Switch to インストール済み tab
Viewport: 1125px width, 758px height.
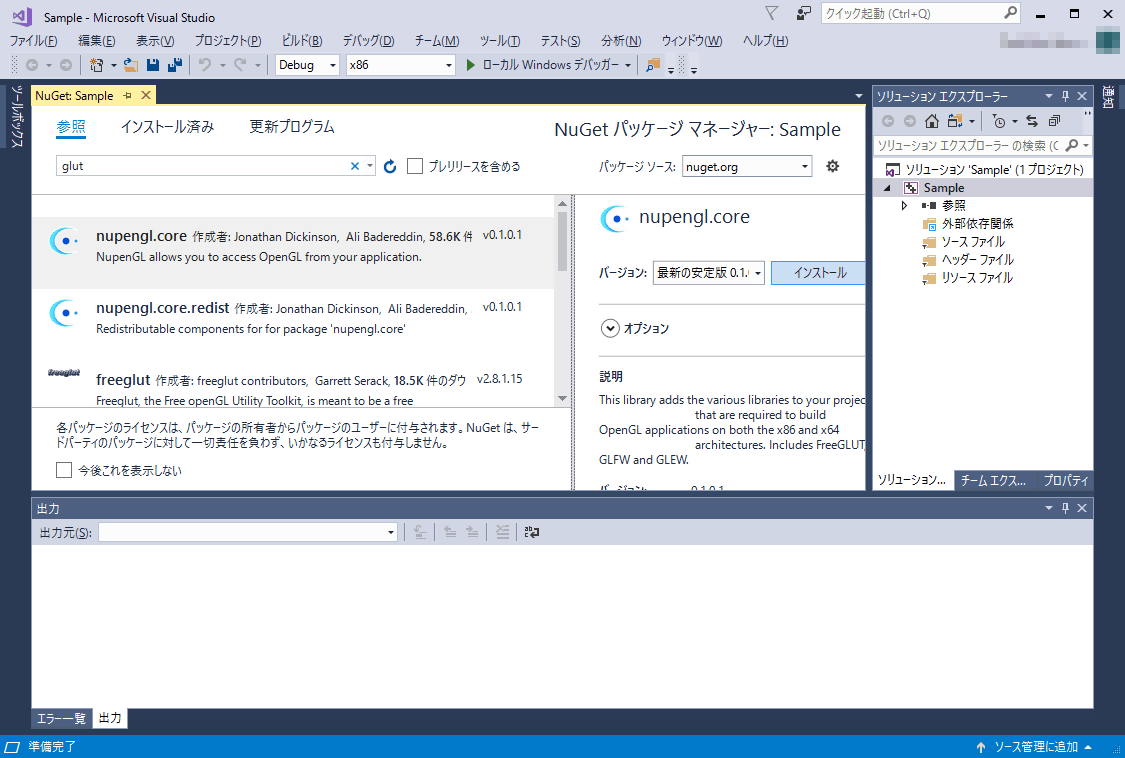(x=167, y=127)
